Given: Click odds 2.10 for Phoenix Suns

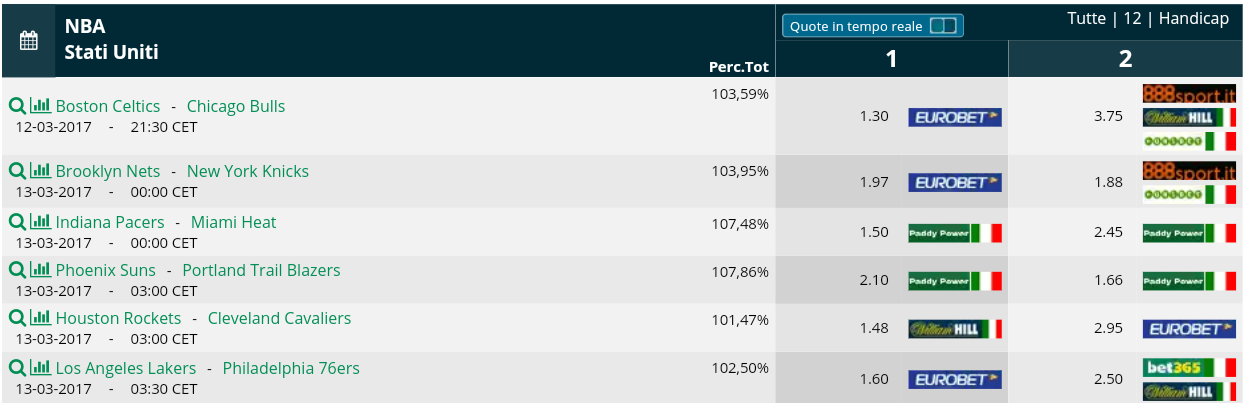Looking at the screenshot, I should pos(874,280).
